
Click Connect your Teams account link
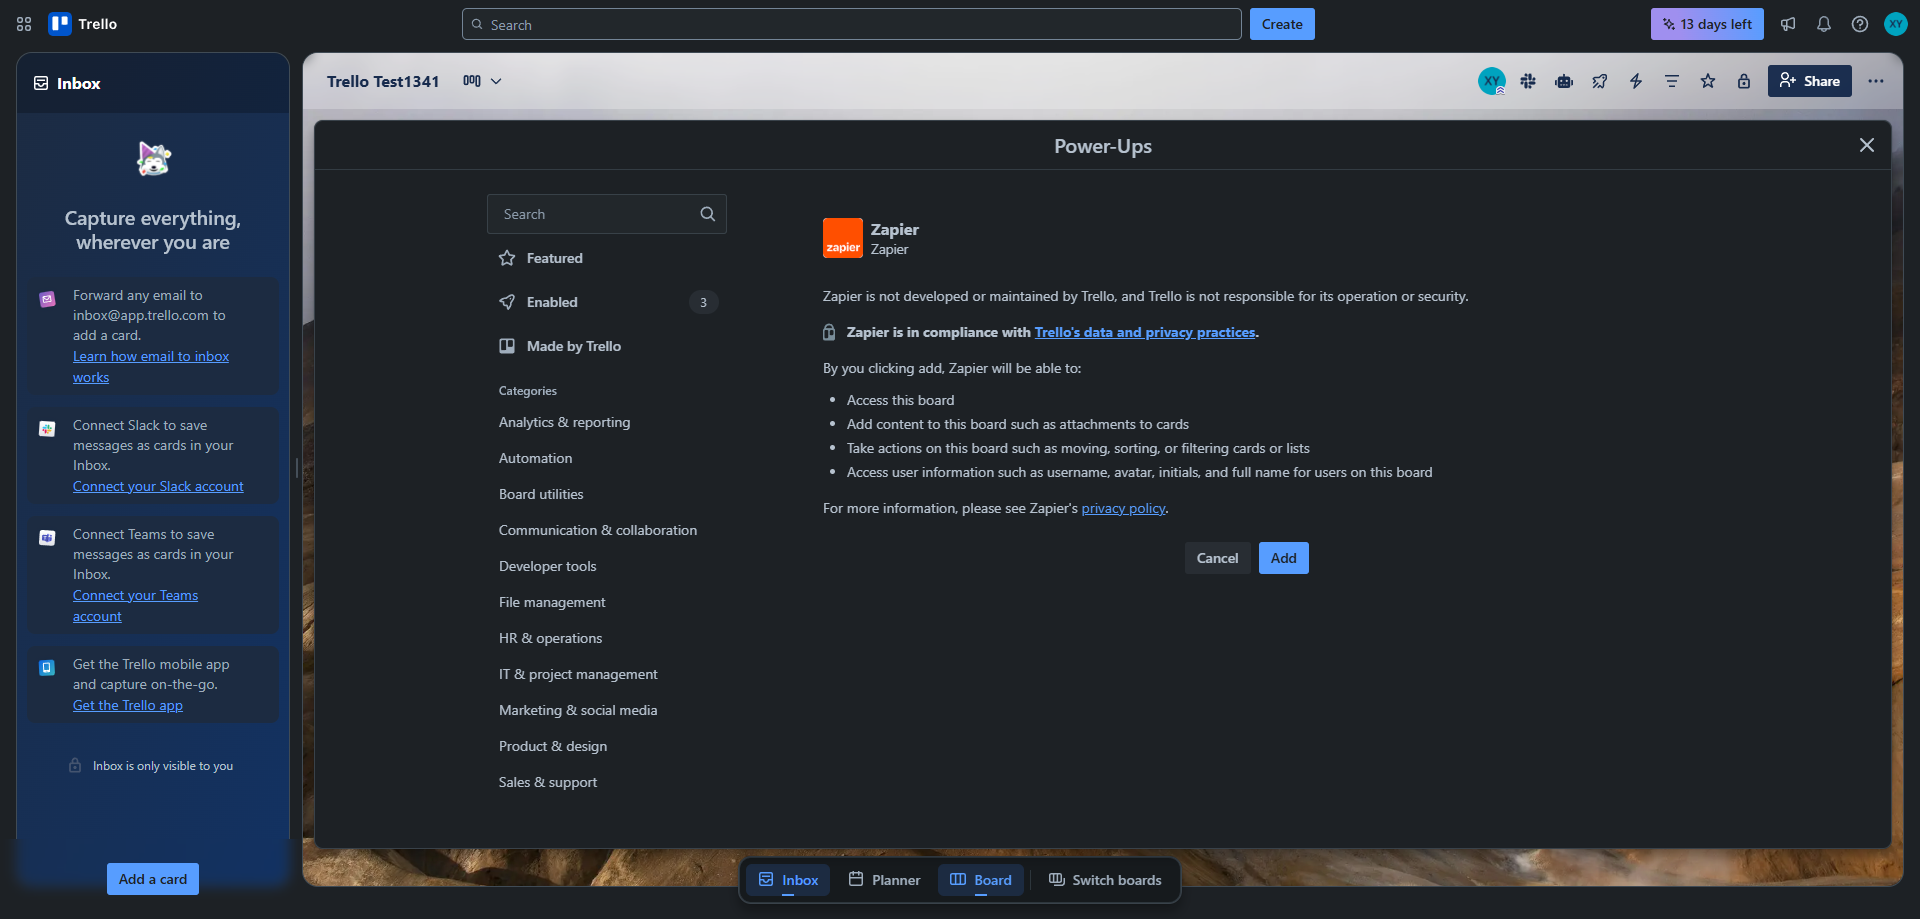[x=135, y=605]
